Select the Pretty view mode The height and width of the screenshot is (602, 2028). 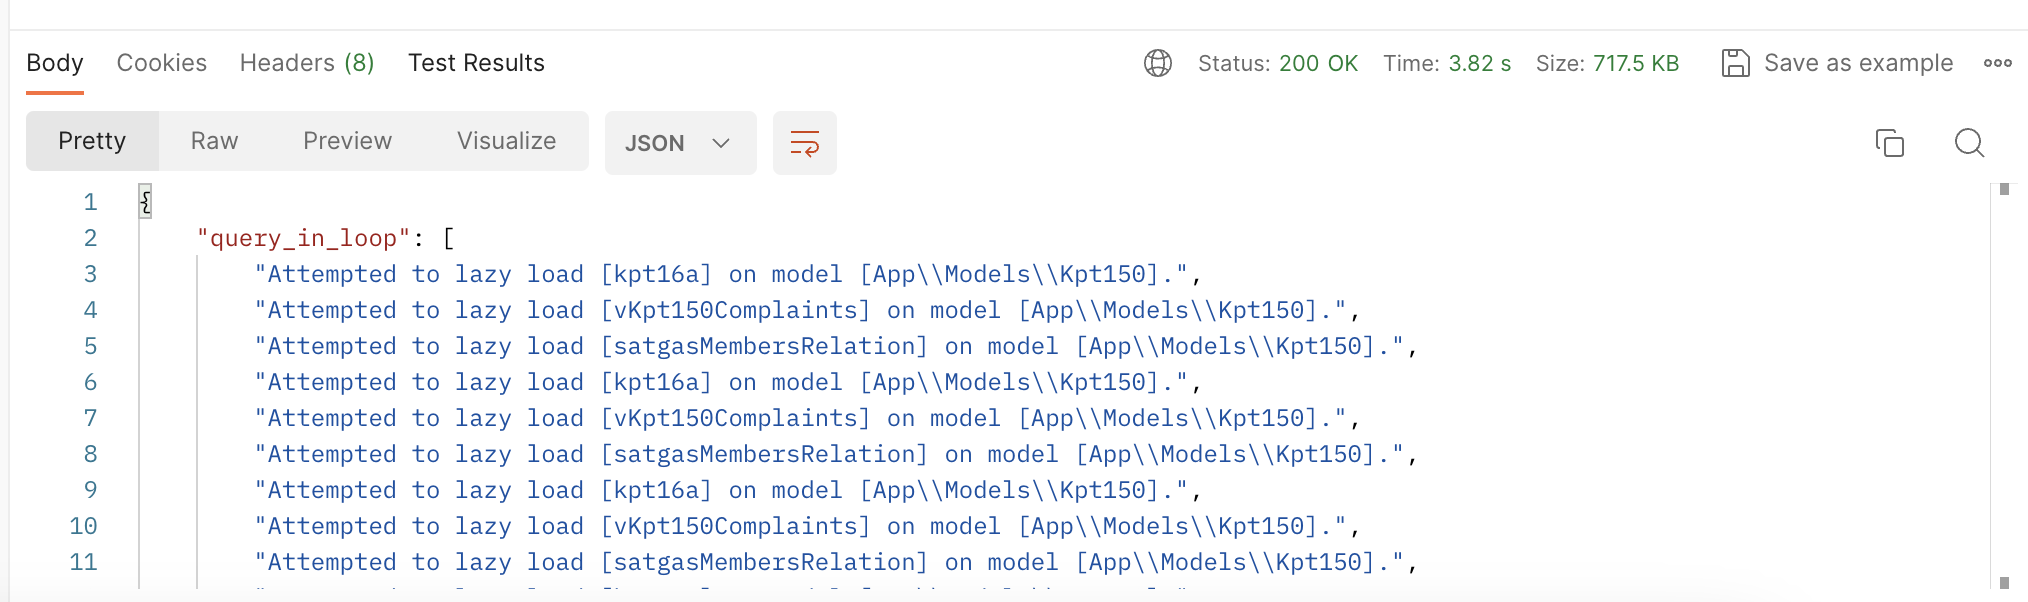pos(92,141)
